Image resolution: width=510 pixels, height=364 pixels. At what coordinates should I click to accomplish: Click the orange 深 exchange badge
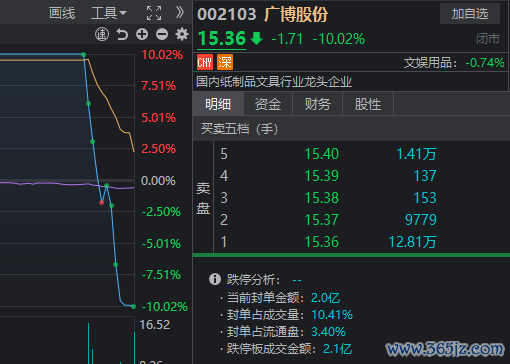(x=225, y=62)
